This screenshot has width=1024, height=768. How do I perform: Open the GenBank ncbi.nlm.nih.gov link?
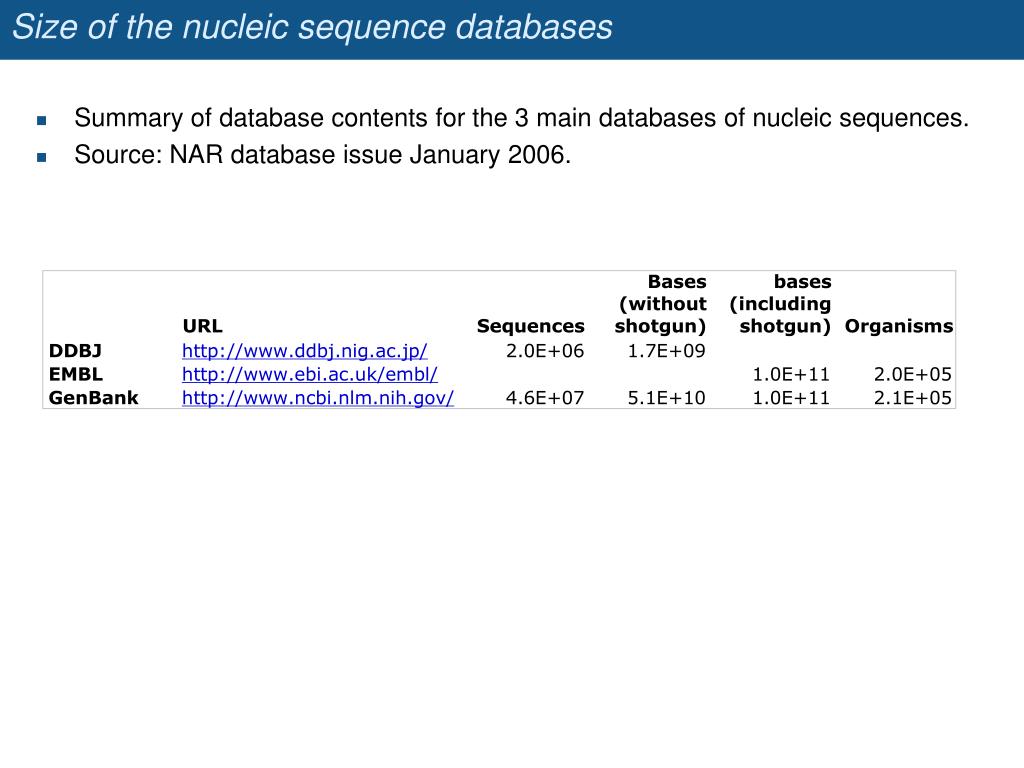(x=317, y=398)
